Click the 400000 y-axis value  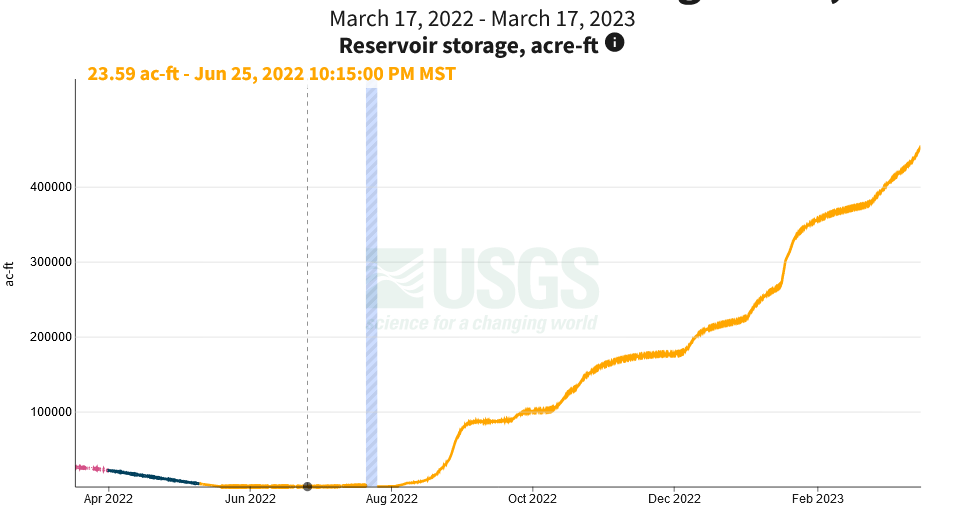pyautogui.click(x=45, y=187)
